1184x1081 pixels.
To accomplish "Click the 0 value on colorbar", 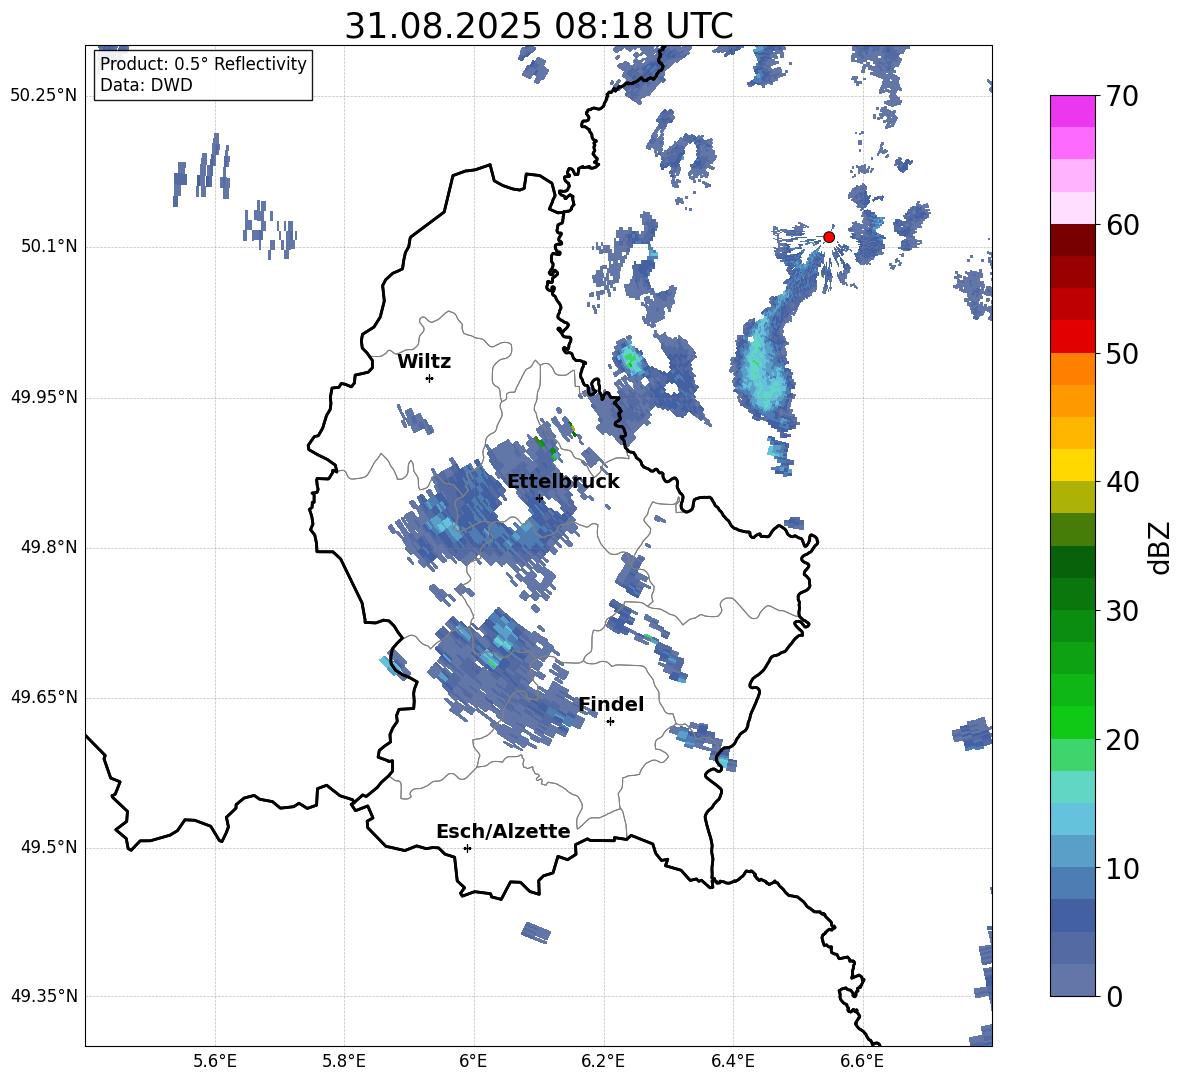I will coord(1114,996).
